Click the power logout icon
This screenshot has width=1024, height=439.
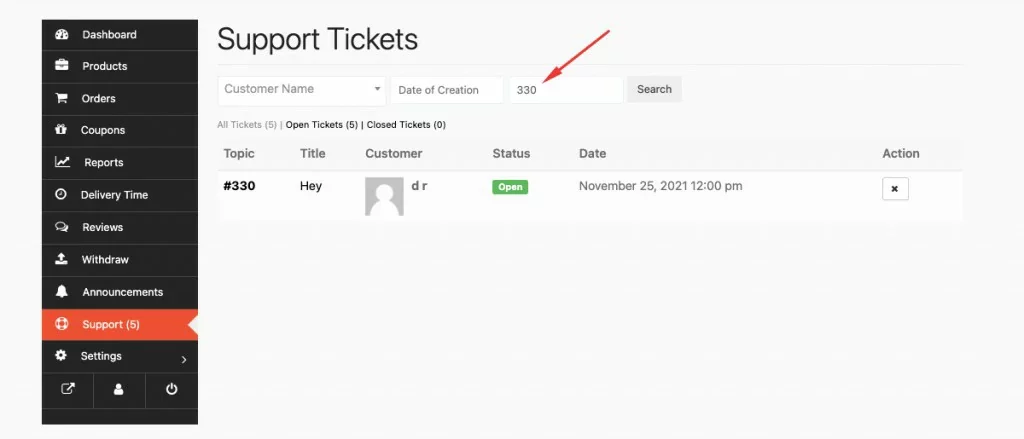(171, 389)
